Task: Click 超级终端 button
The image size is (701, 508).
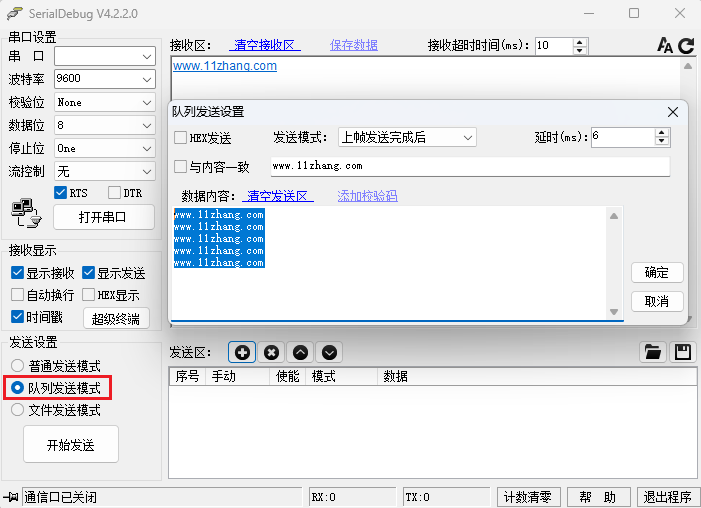Action: coord(116,318)
